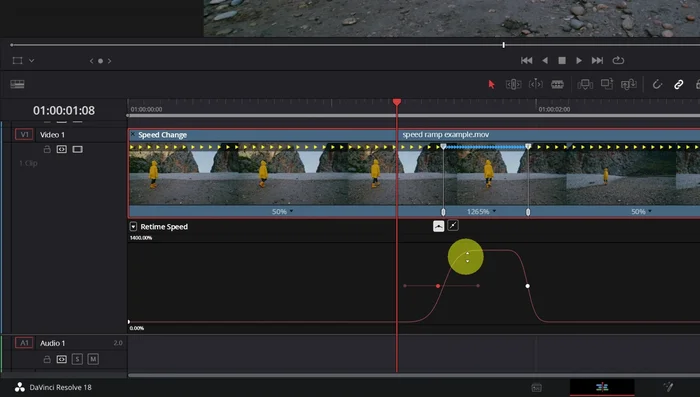Mute the Audio 1 track
700x397 pixels.
(93, 359)
